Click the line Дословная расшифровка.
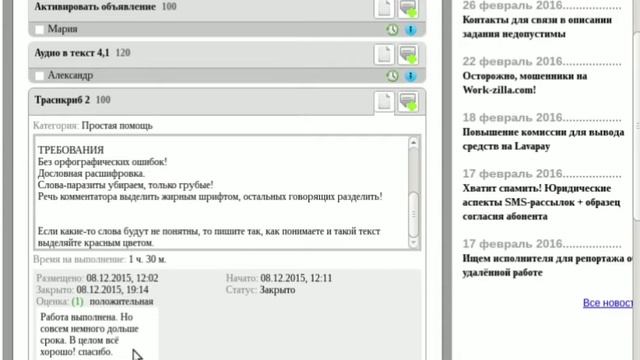The height and width of the screenshot is (360, 640). [x=91, y=173]
